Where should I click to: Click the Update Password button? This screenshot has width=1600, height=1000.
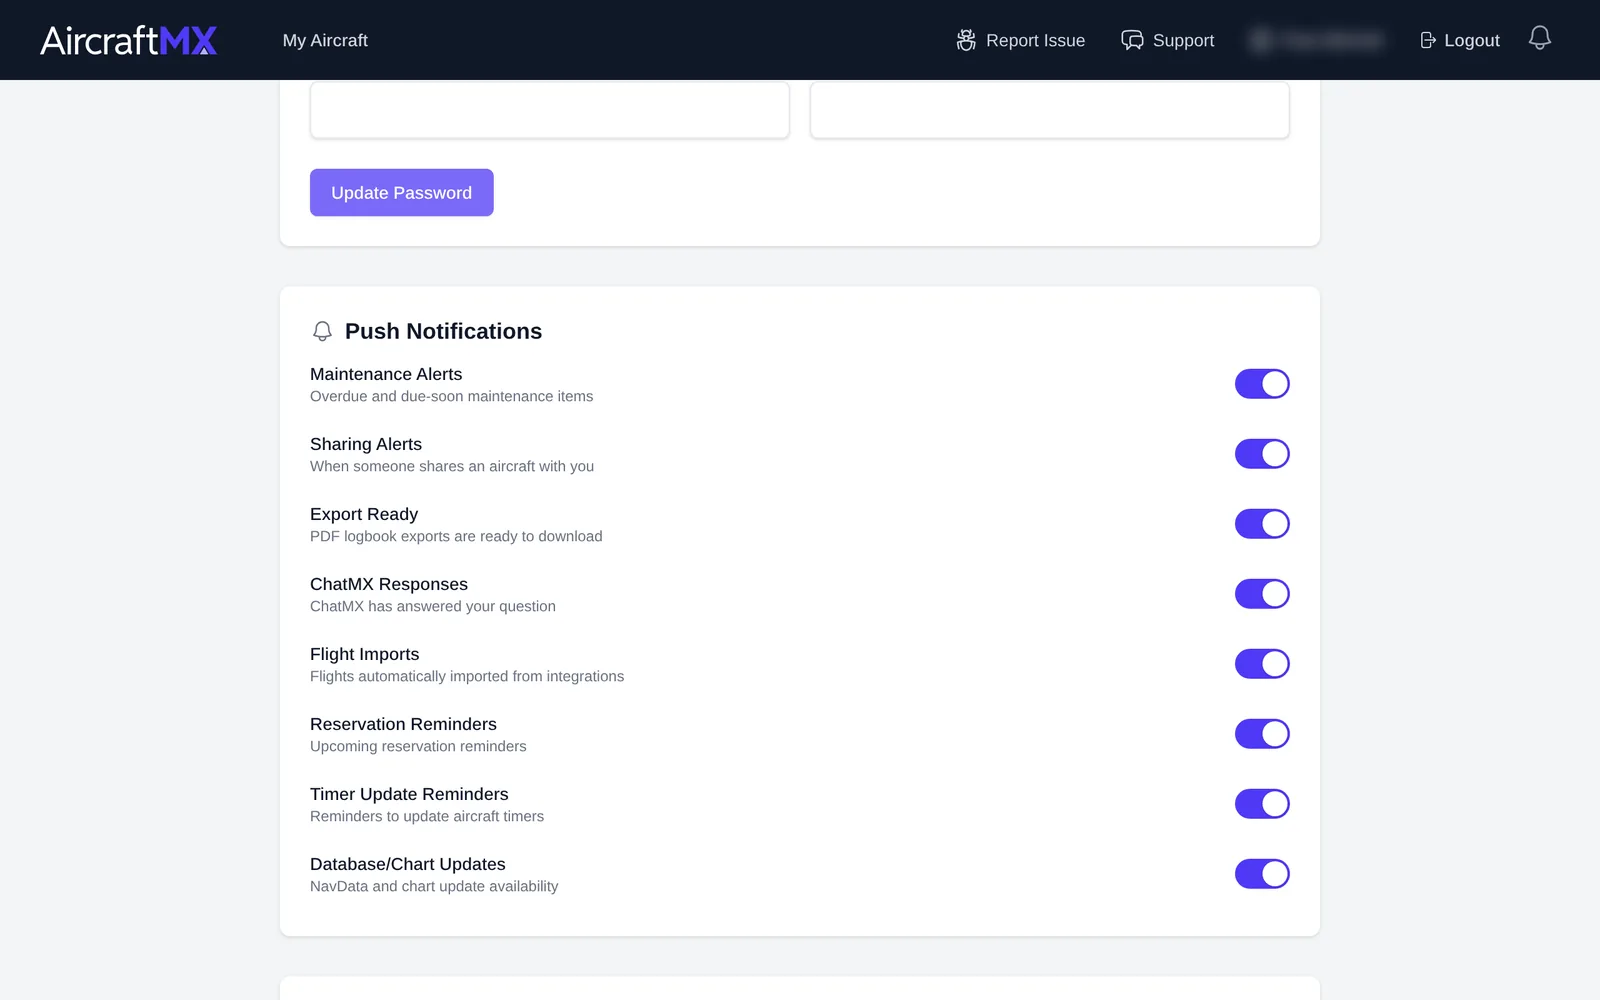pyautogui.click(x=402, y=193)
